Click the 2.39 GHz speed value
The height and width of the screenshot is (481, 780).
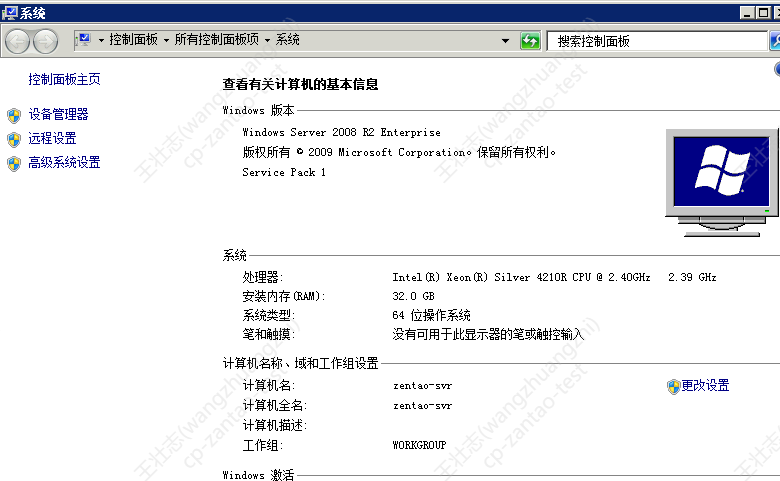[692, 277]
